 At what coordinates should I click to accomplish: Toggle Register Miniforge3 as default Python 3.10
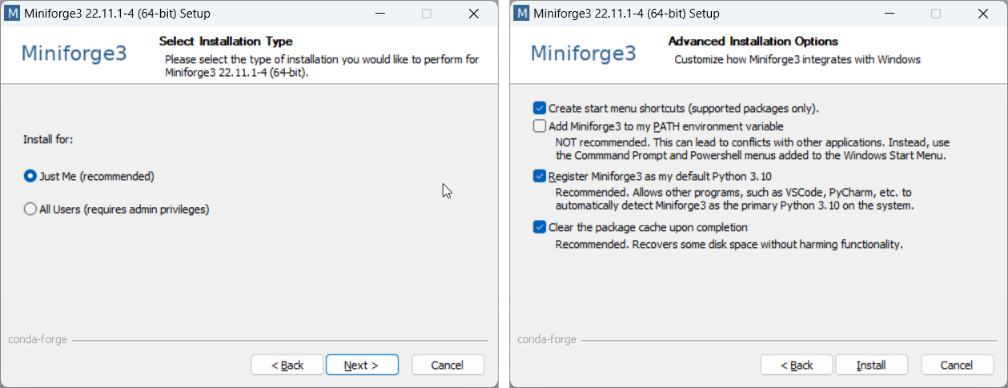[539, 176]
